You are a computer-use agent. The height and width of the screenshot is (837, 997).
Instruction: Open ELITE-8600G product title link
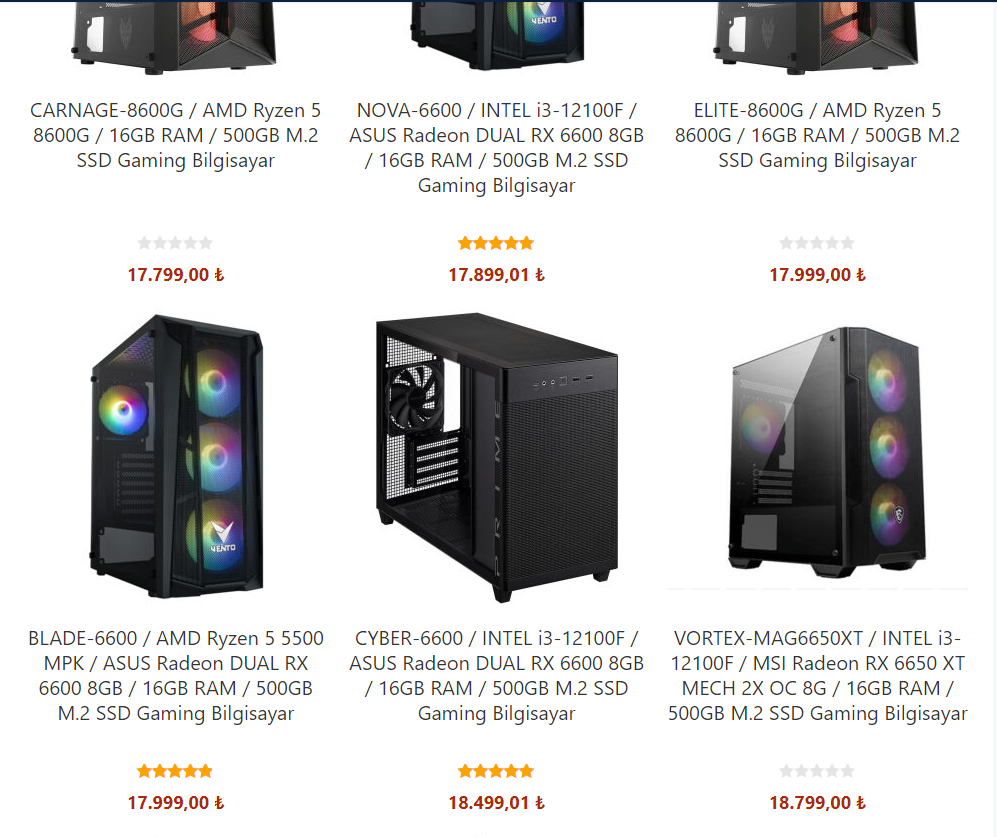[x=818, y=135]
